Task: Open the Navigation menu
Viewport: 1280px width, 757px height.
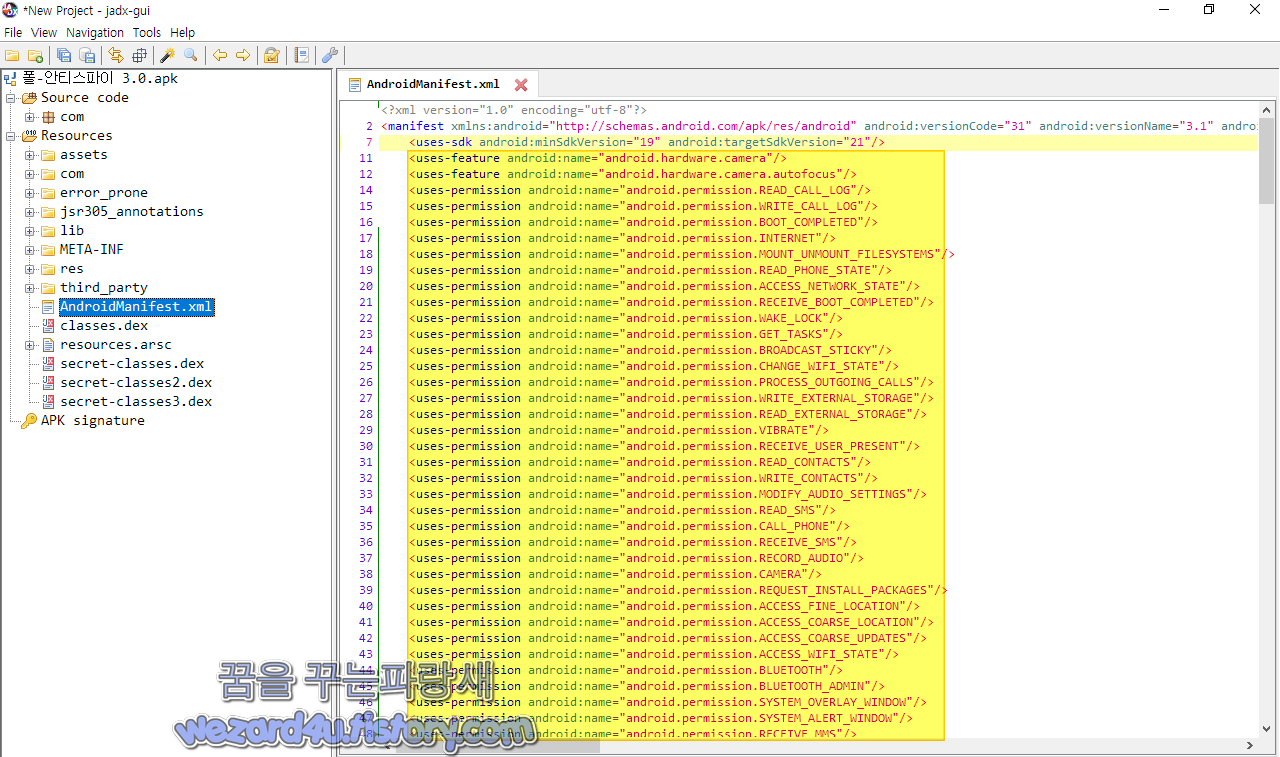Action: pyautogui.click(x=95, y=32)
